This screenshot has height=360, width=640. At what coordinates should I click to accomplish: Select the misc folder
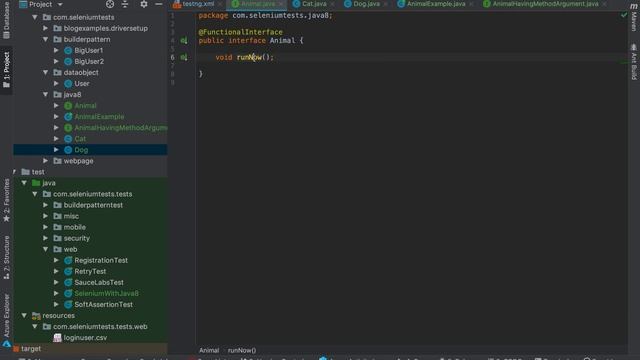tap(71, 216)
